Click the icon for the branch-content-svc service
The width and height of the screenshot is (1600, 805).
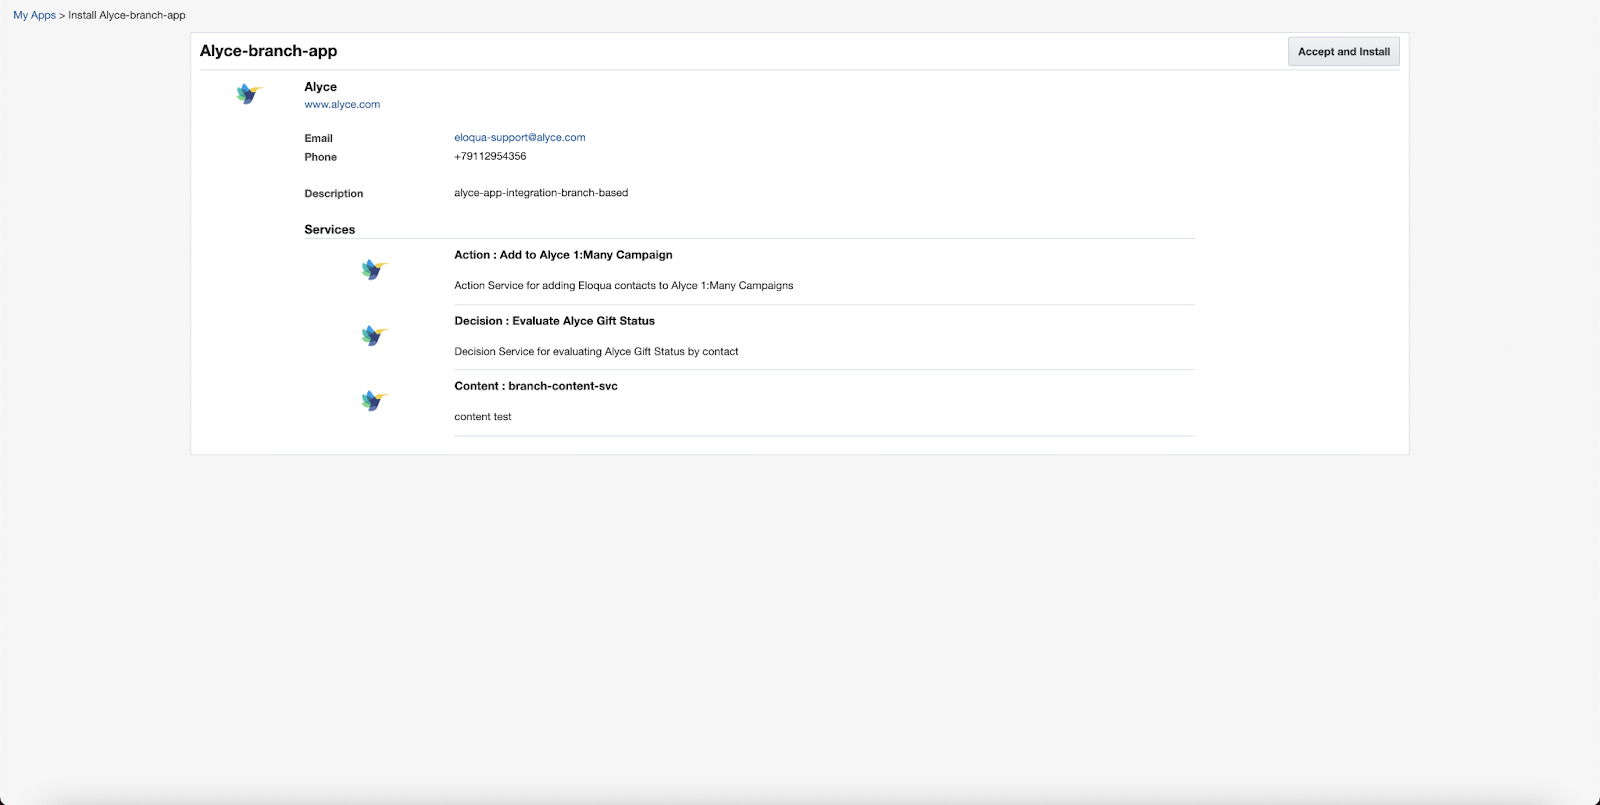tap(374, 401)
